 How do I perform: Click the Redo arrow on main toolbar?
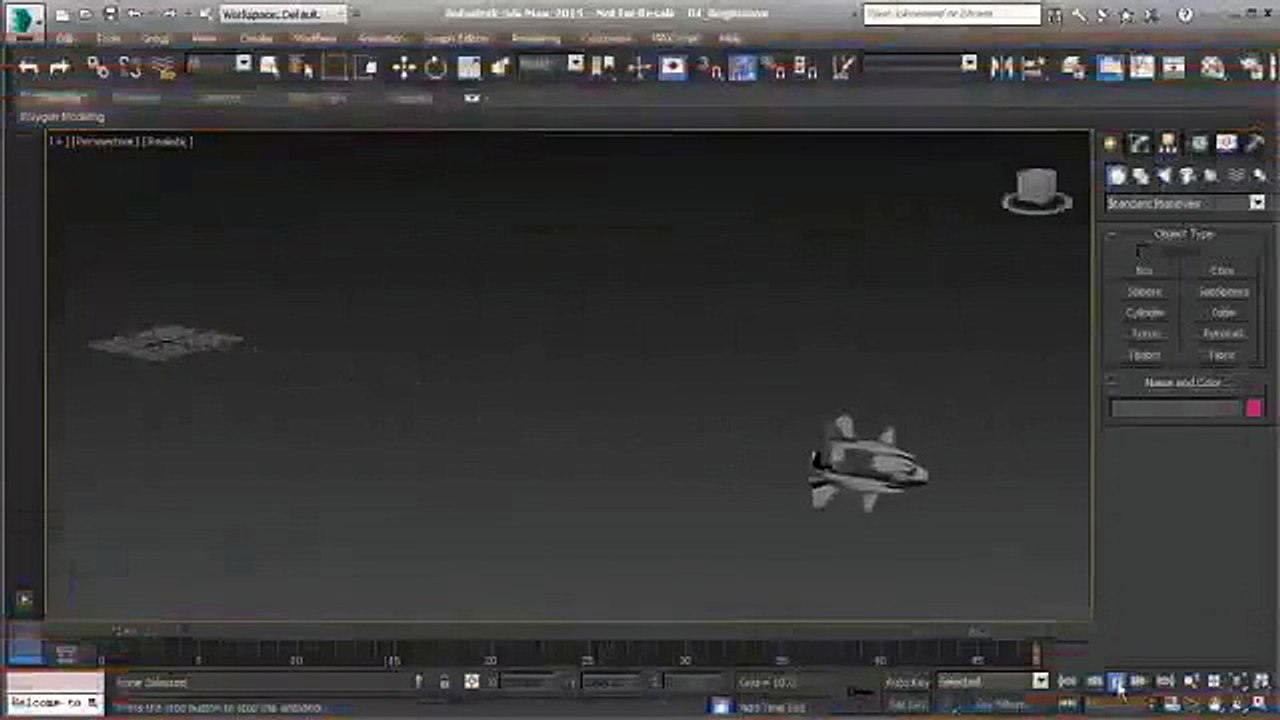click(61, 67)
